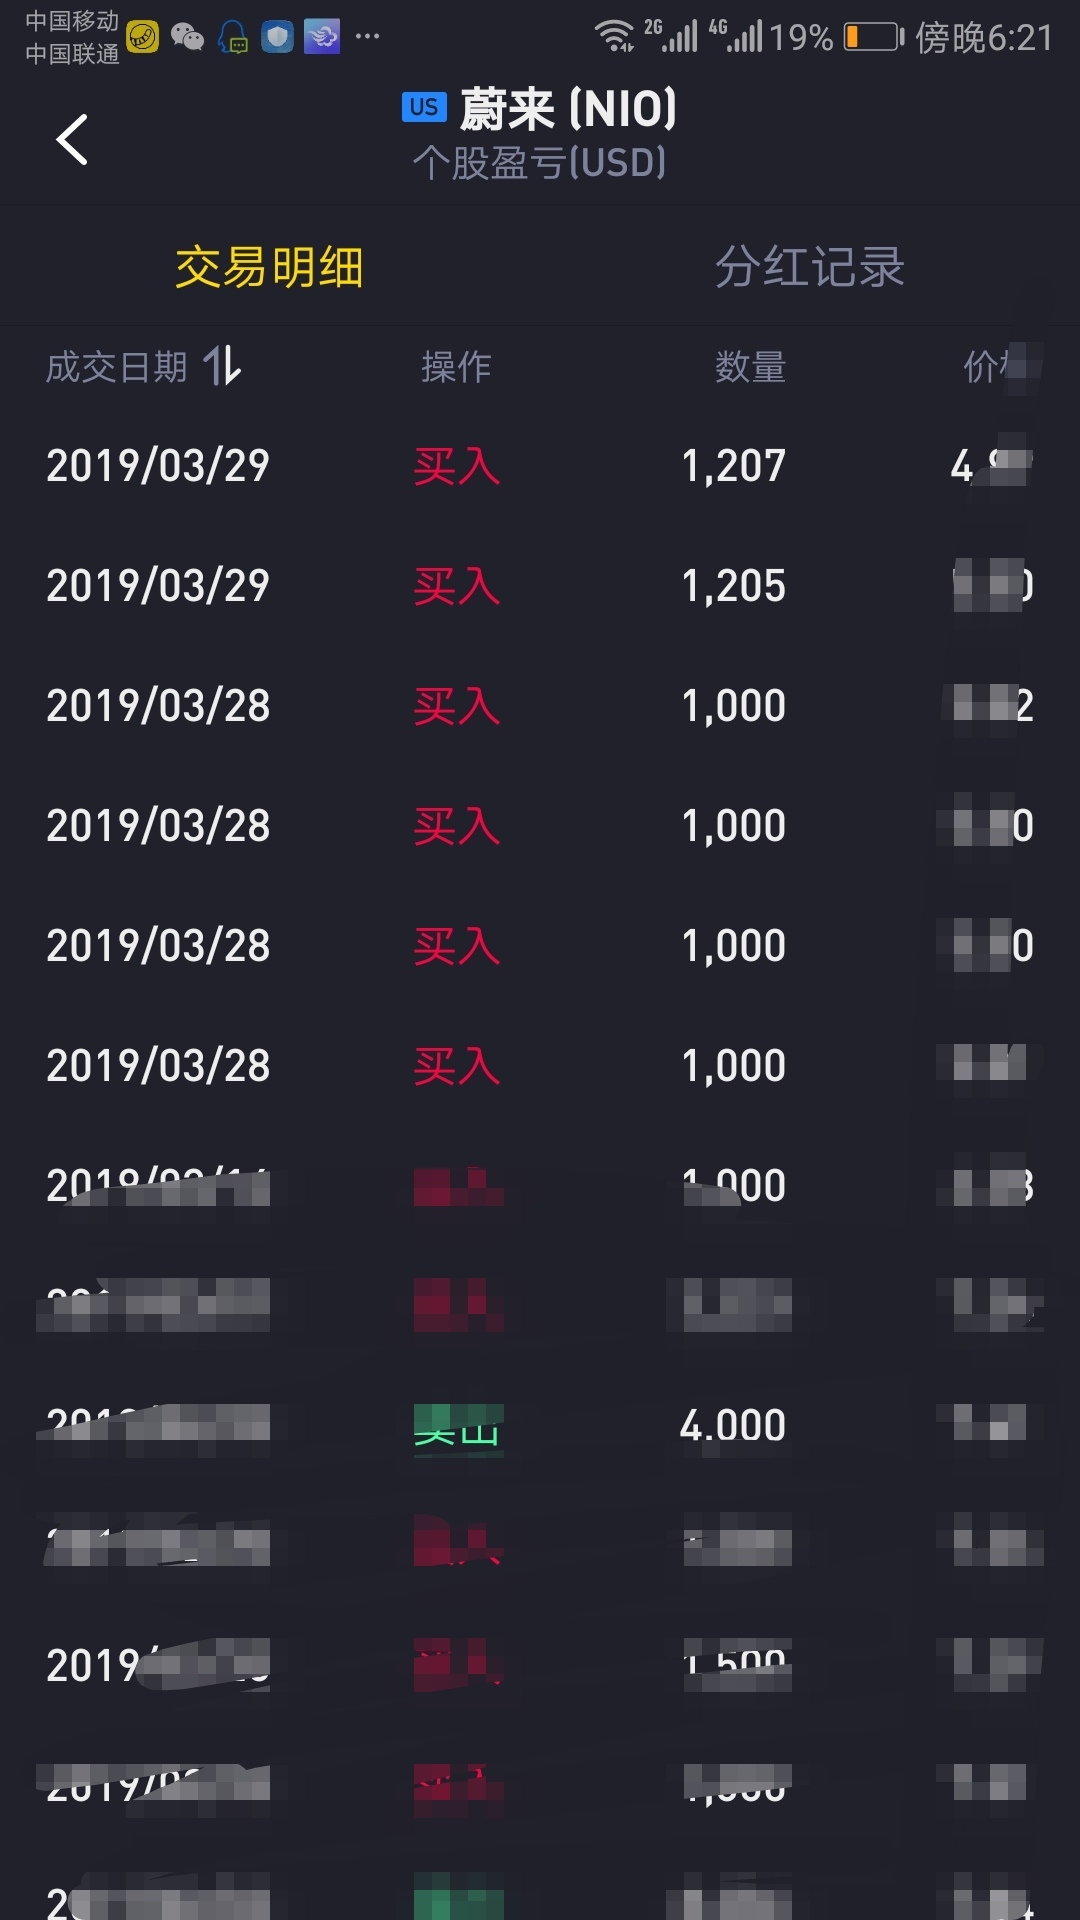The image size is (1080, 1920).
Task: Open the 蔚来 (NIO) stock title
Action: click(568, 108)
